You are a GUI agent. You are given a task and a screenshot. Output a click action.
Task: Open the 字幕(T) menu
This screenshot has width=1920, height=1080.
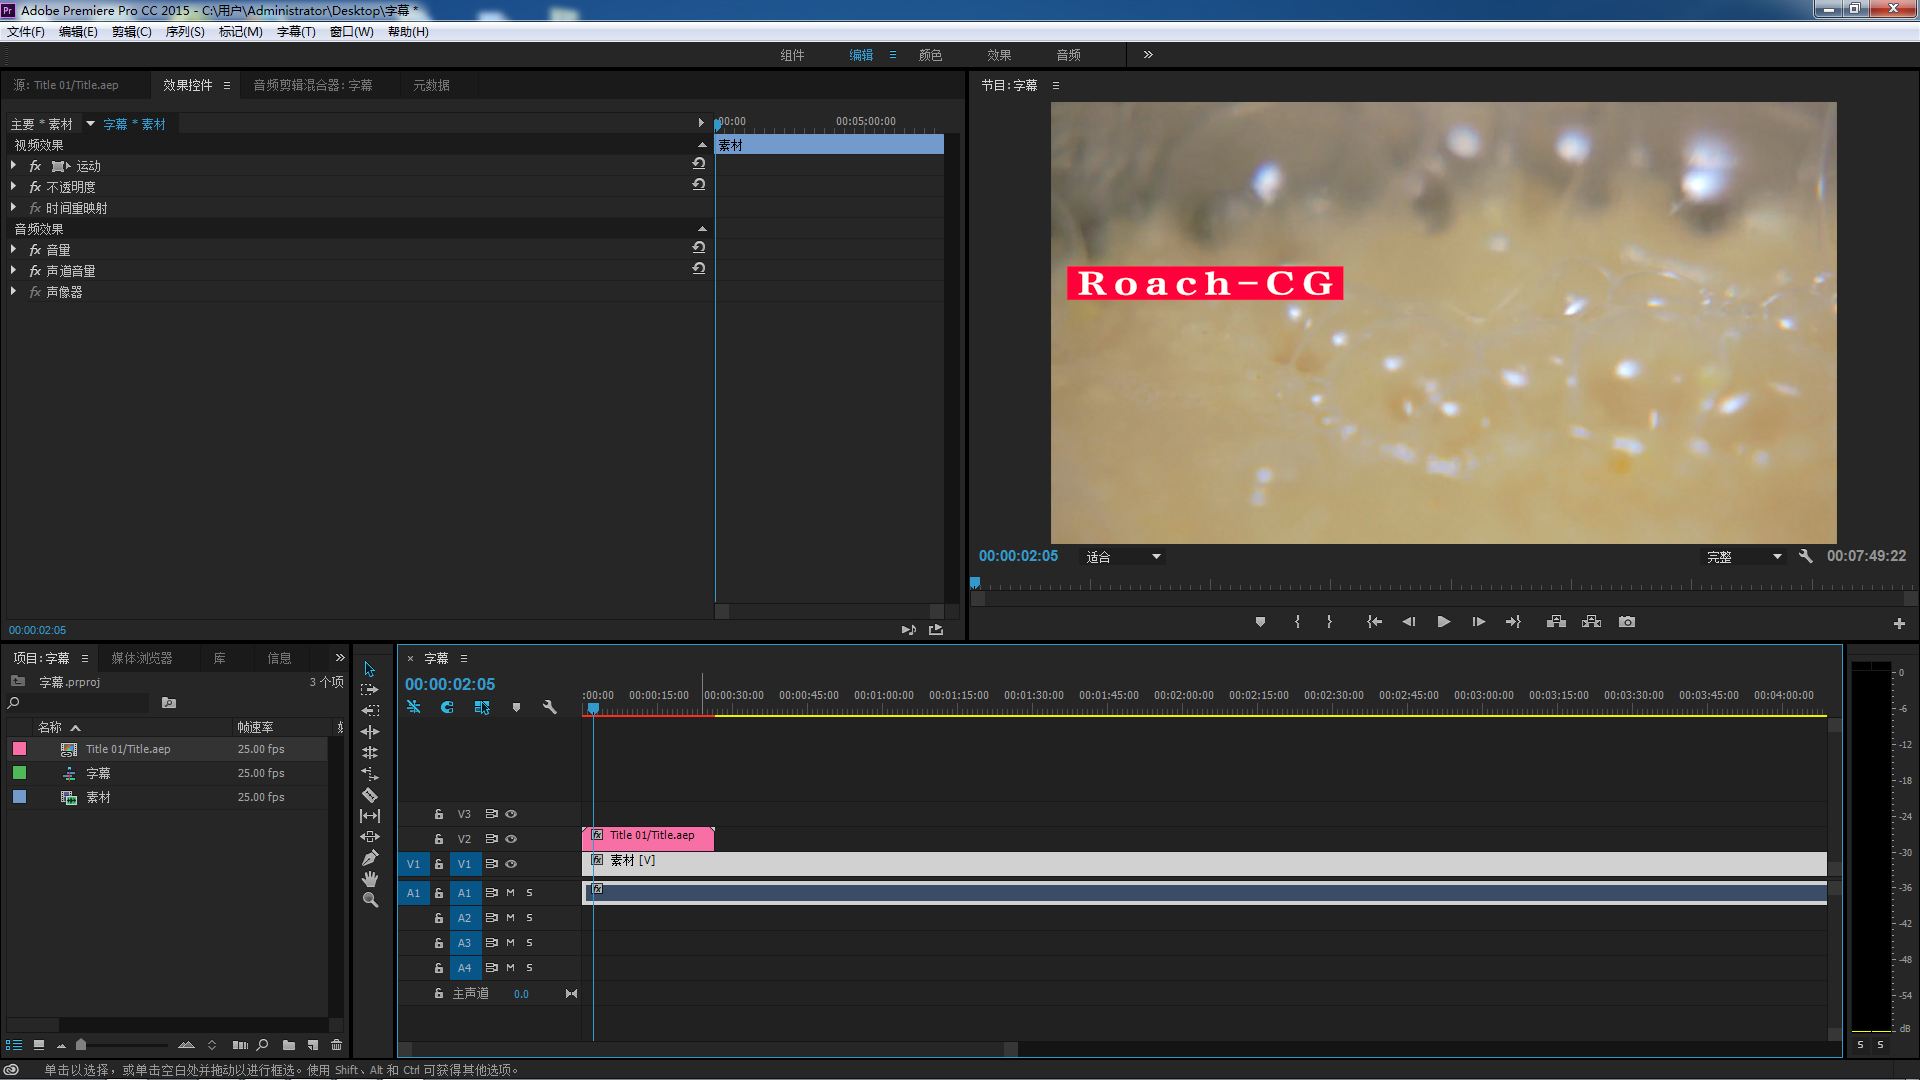tap(295, 31)
